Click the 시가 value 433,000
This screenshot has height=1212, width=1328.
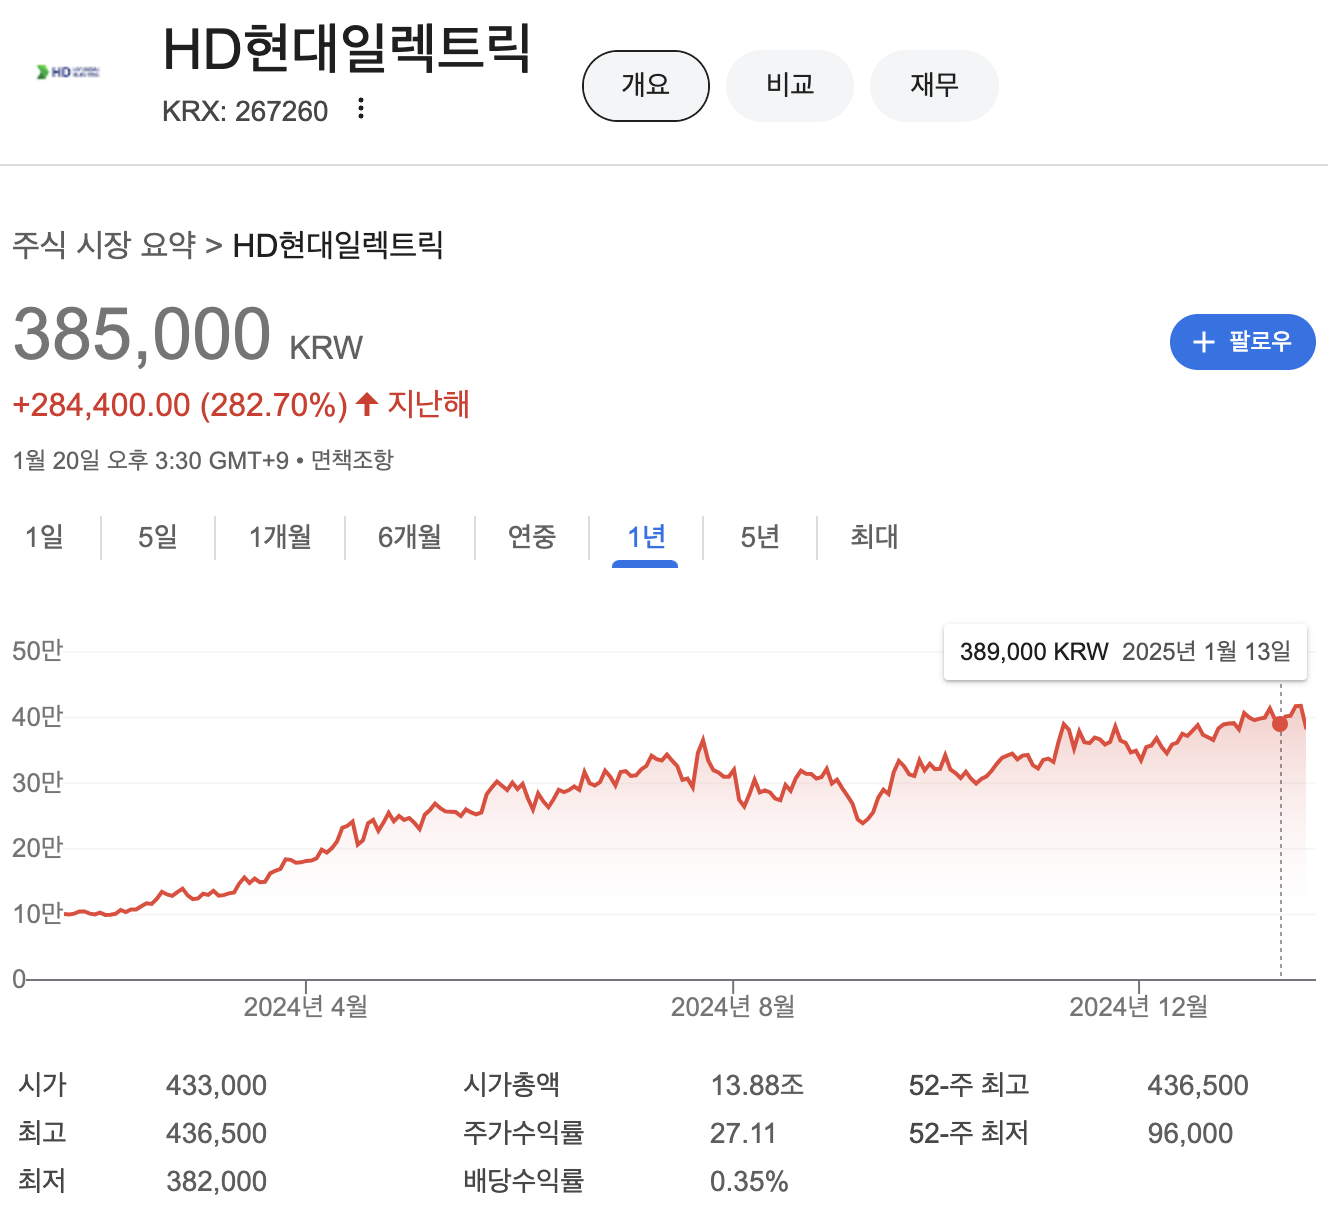pyautogui.click(x=217, y=1085)
